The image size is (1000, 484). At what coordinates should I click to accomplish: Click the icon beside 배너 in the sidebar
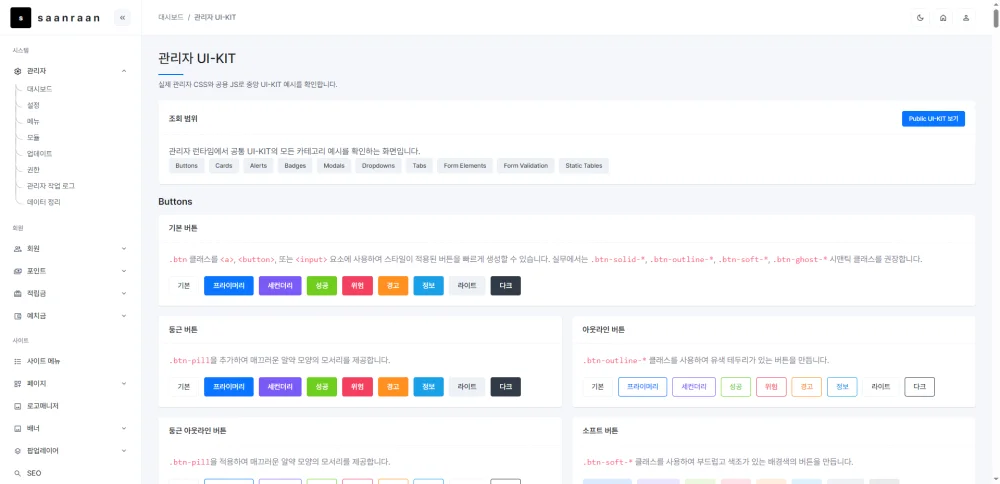[x=17, y=428]
